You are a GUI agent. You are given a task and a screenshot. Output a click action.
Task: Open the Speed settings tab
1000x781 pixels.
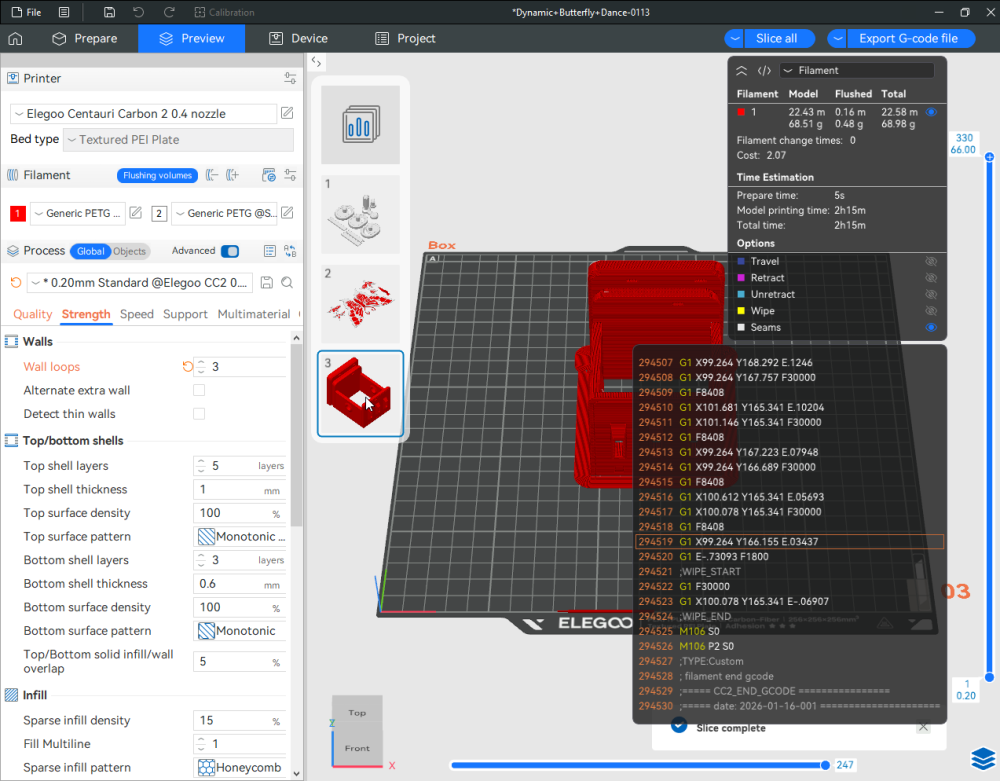[137, 314]
